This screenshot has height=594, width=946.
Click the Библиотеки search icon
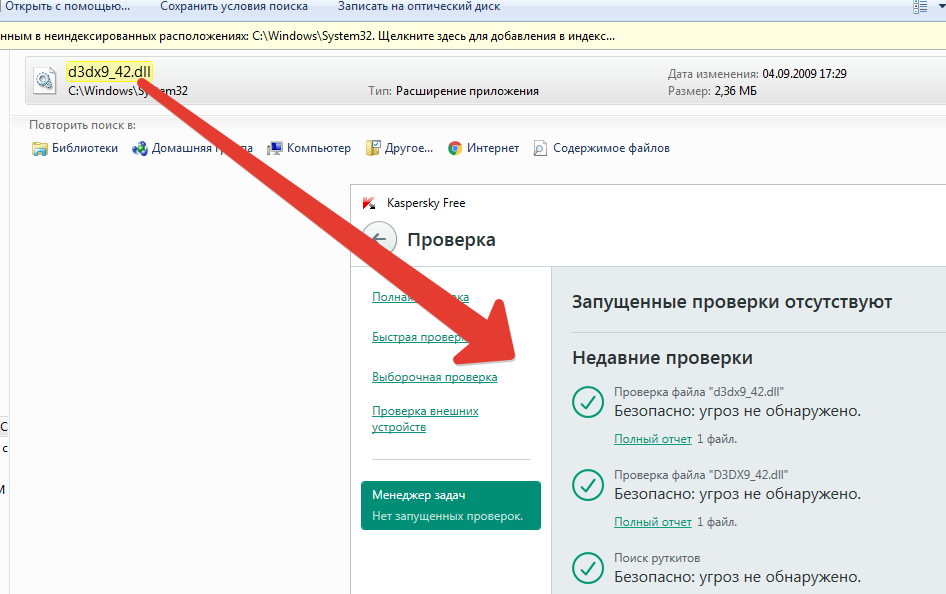[40, 147]
